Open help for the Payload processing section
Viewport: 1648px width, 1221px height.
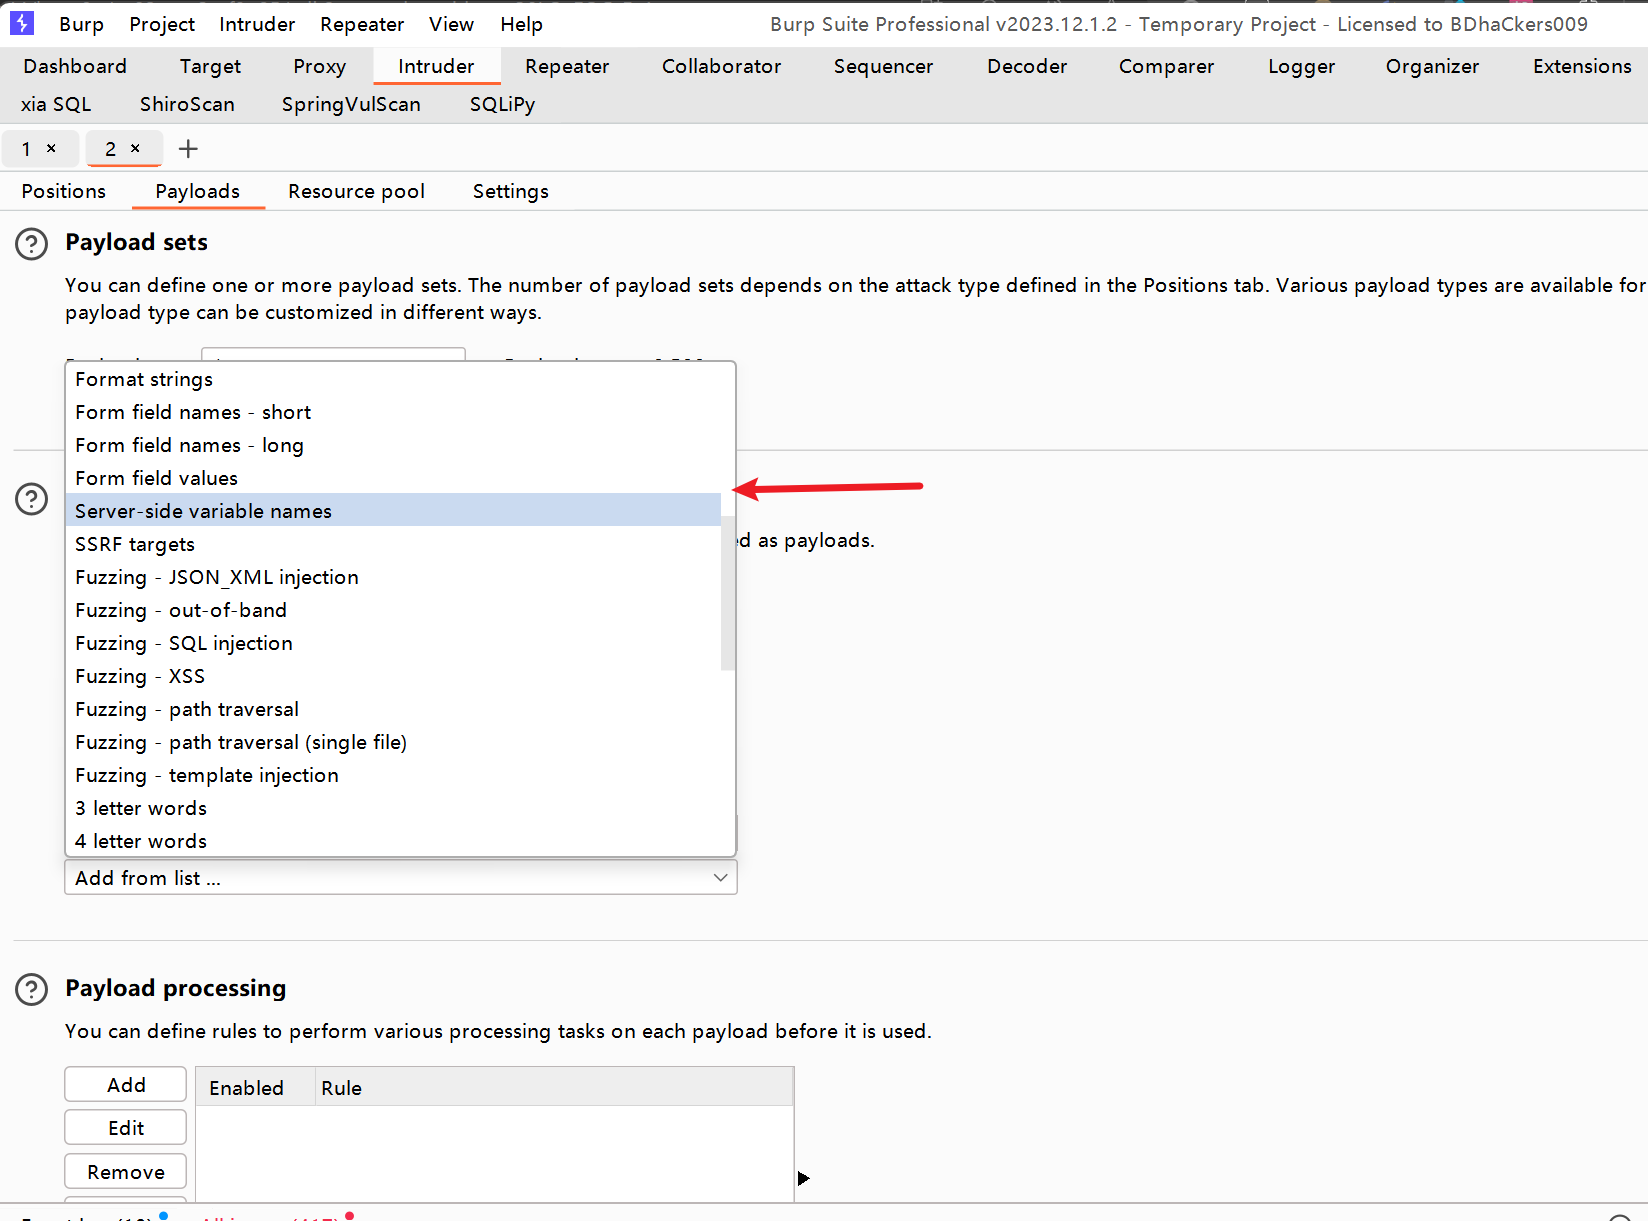pos(31,989)
